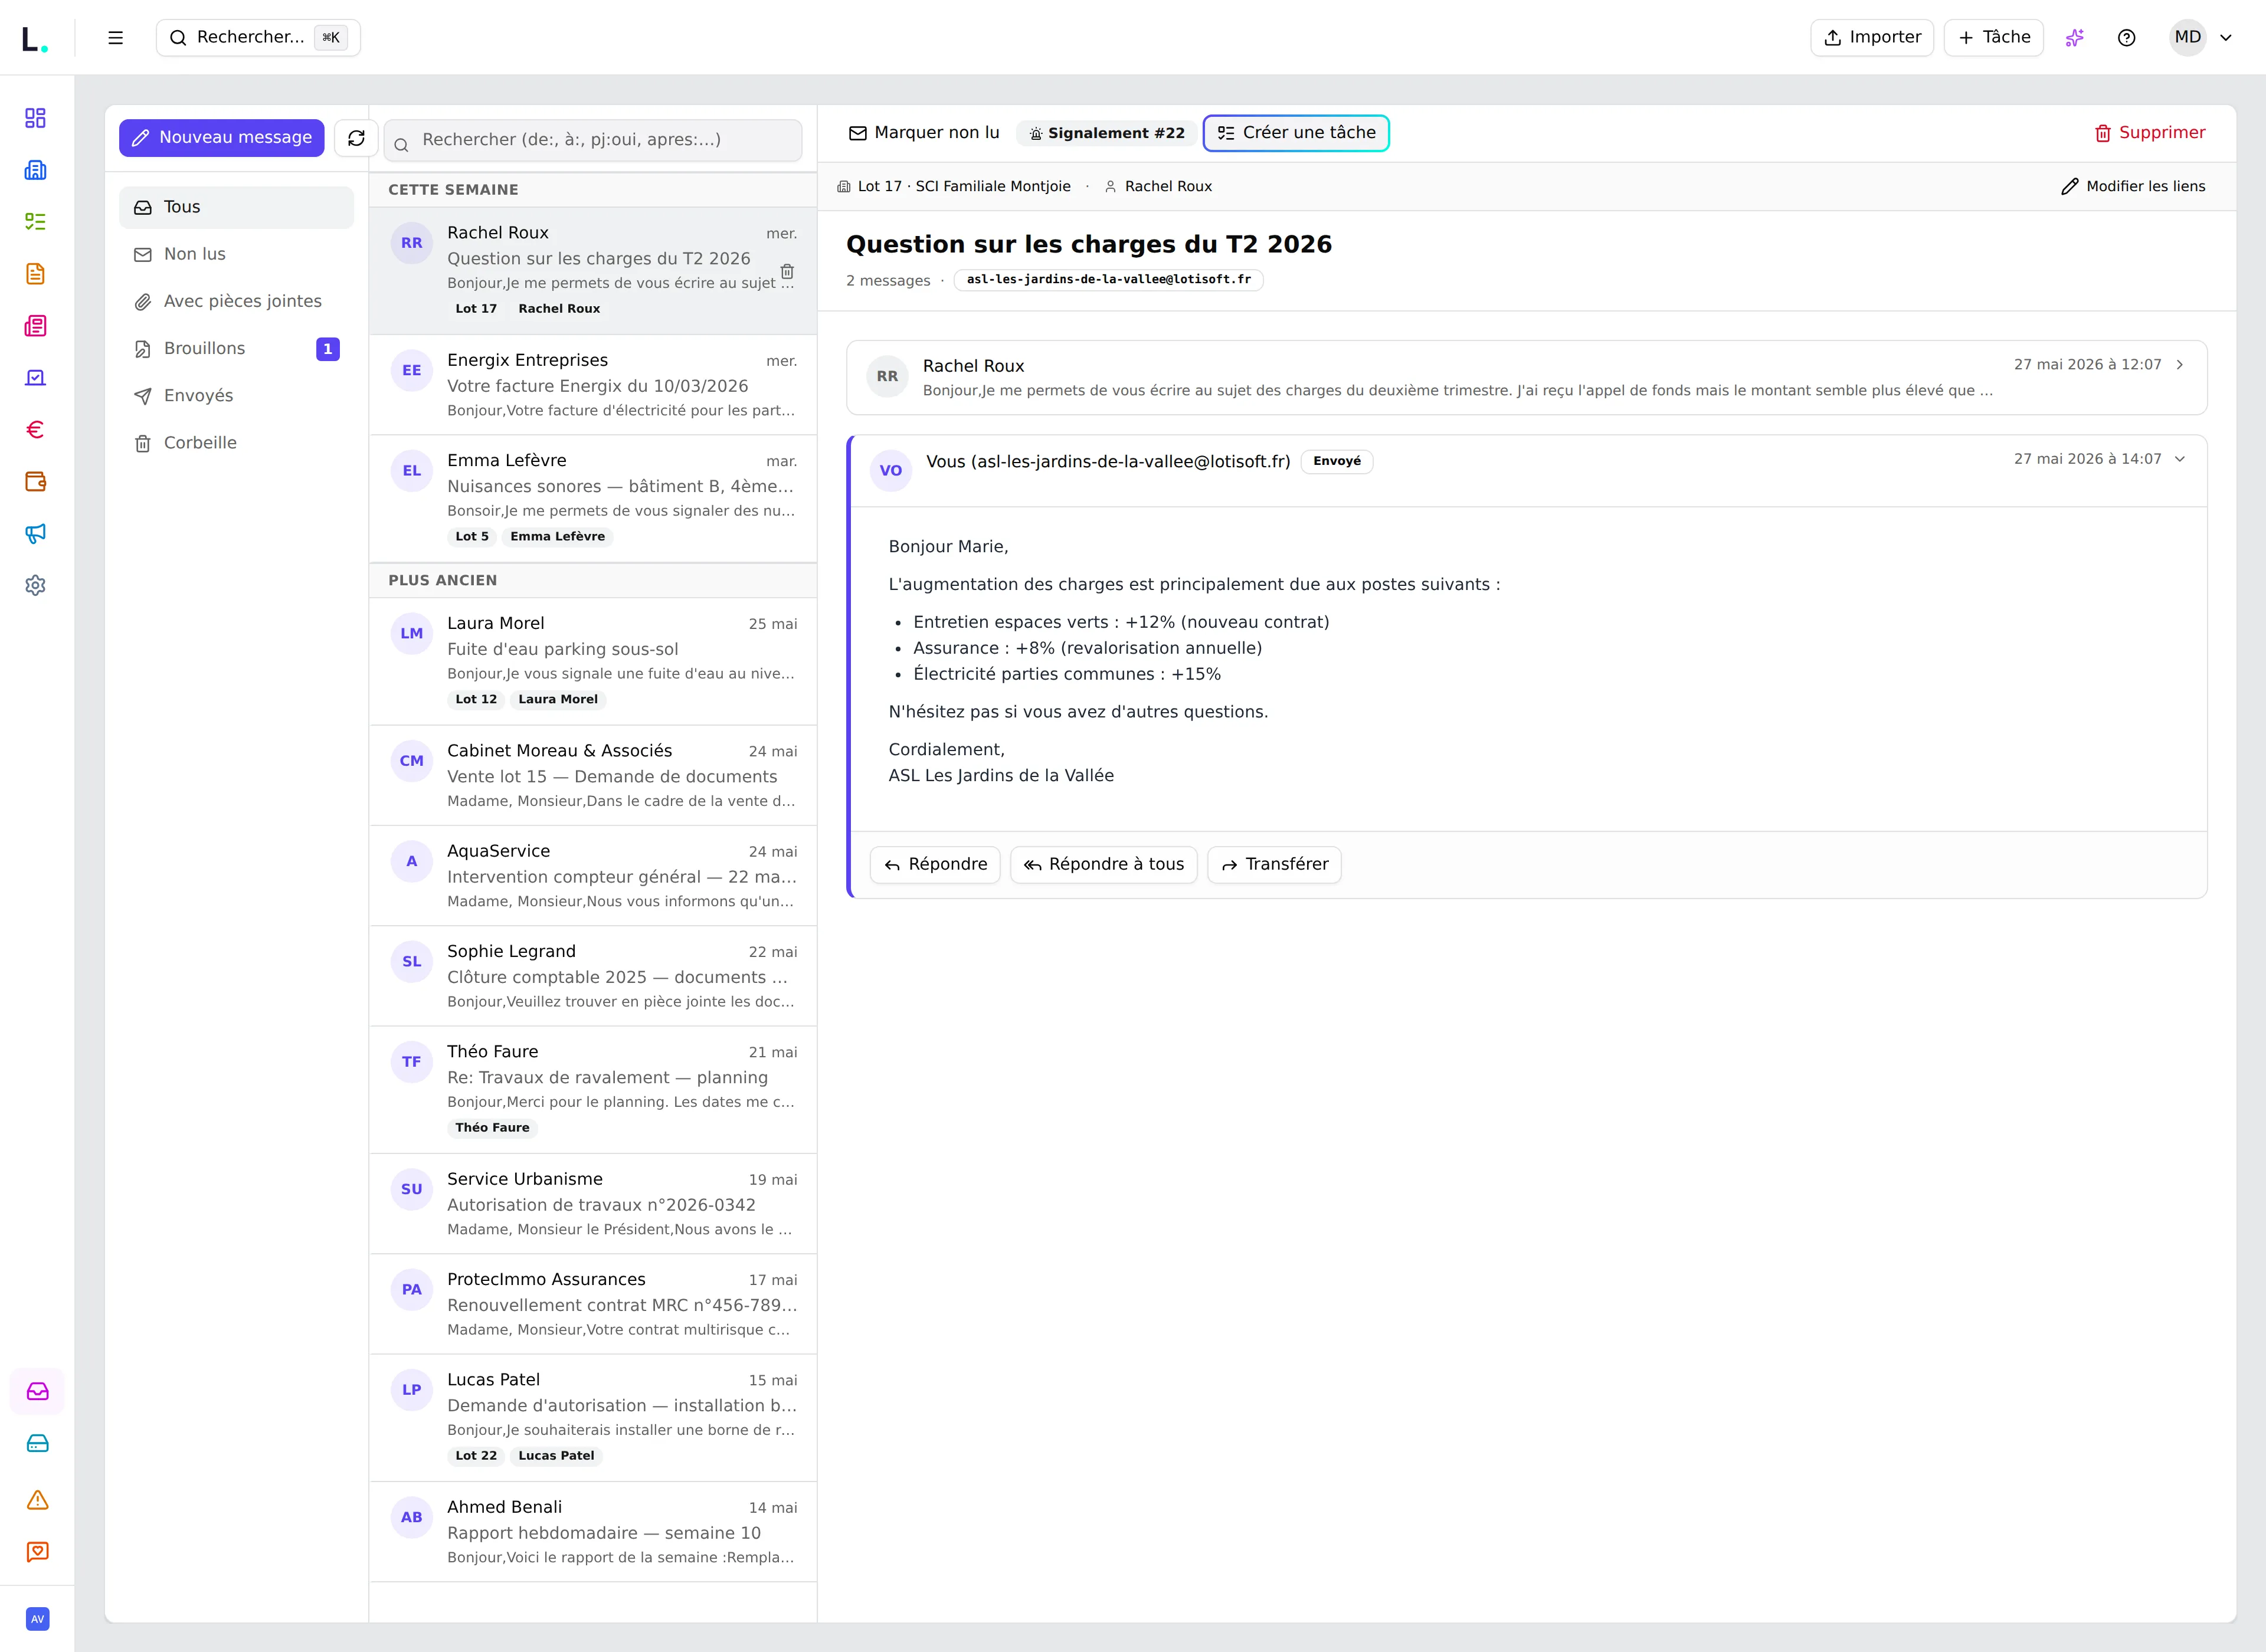
Task: Click the Lotisoft L logo
Action: [34, 39]
